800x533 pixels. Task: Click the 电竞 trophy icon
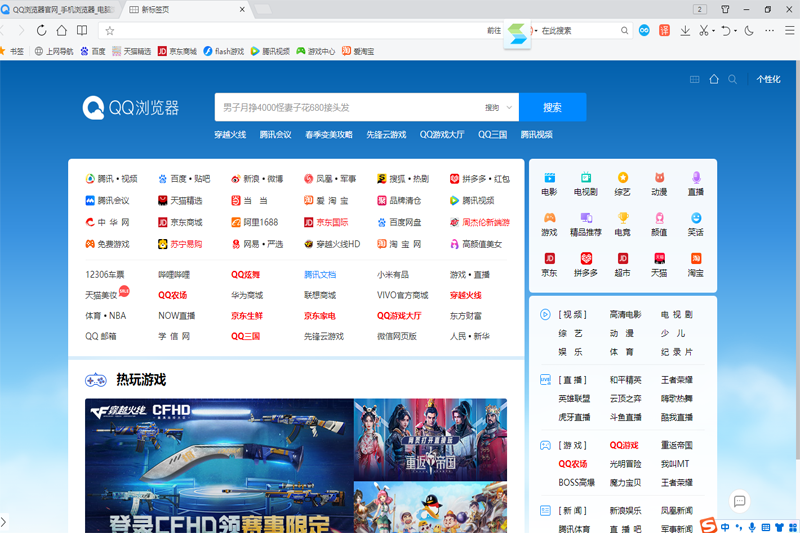tap(622, 218)
